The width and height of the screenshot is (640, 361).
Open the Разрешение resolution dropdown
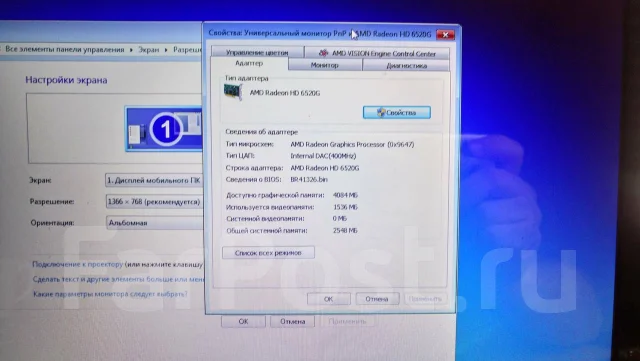tap(154, 202)
